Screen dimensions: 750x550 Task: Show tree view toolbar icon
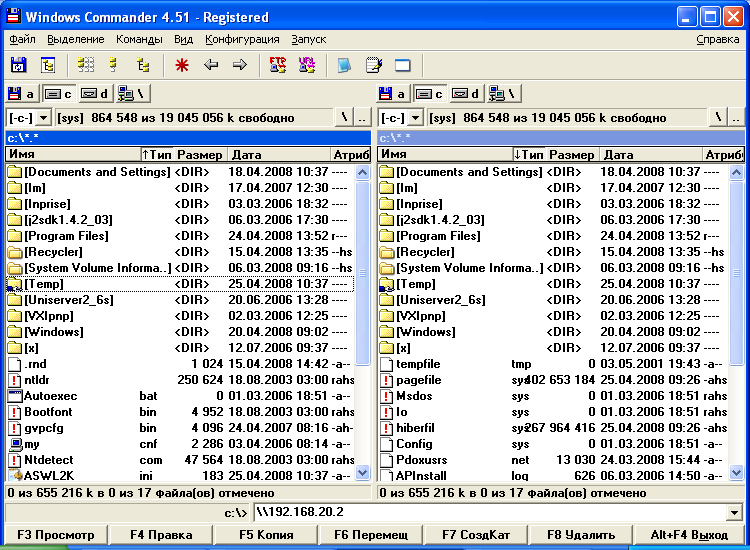click(x=143, y=65)
